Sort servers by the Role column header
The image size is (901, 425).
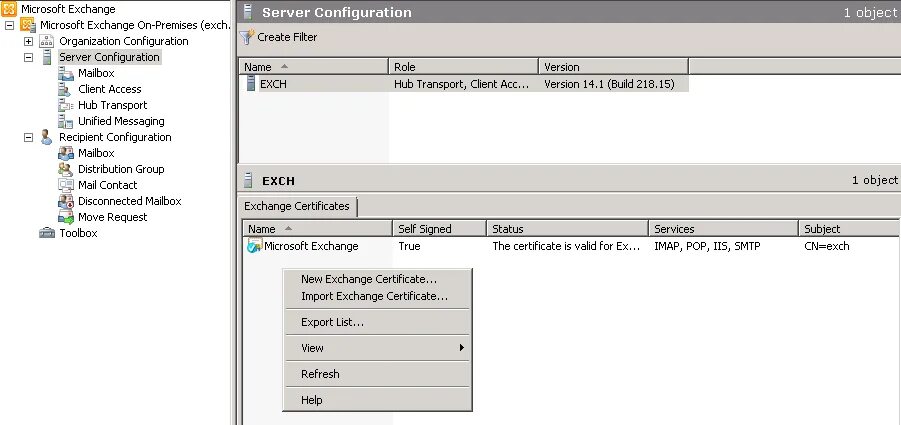pyautogui.click(x=463, y=67)
